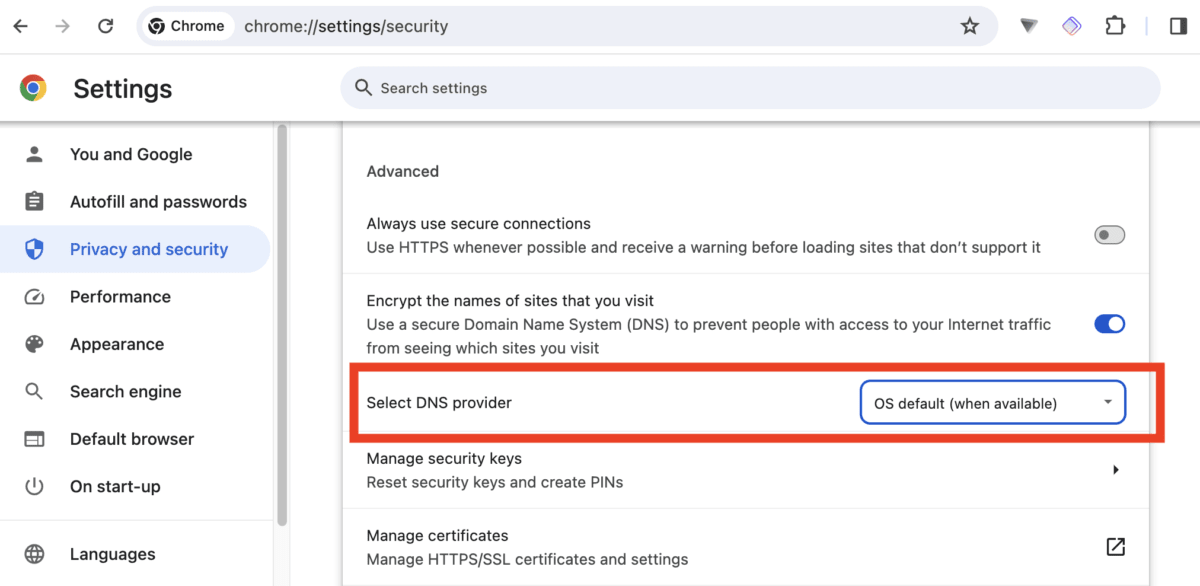Click the sidebar vertical scrollbar
Screen dimensions: 1200x586
click(x=282, y=324)
